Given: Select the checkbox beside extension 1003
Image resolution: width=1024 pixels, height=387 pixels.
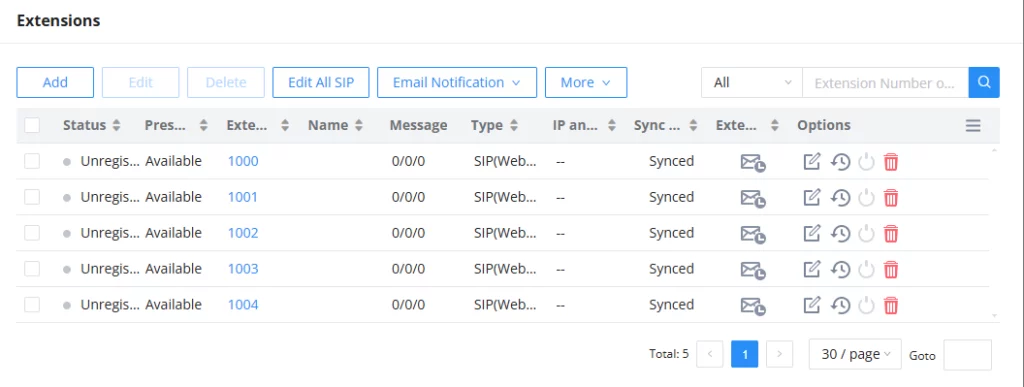Looking at the screenshot, I should coord(32,269).
